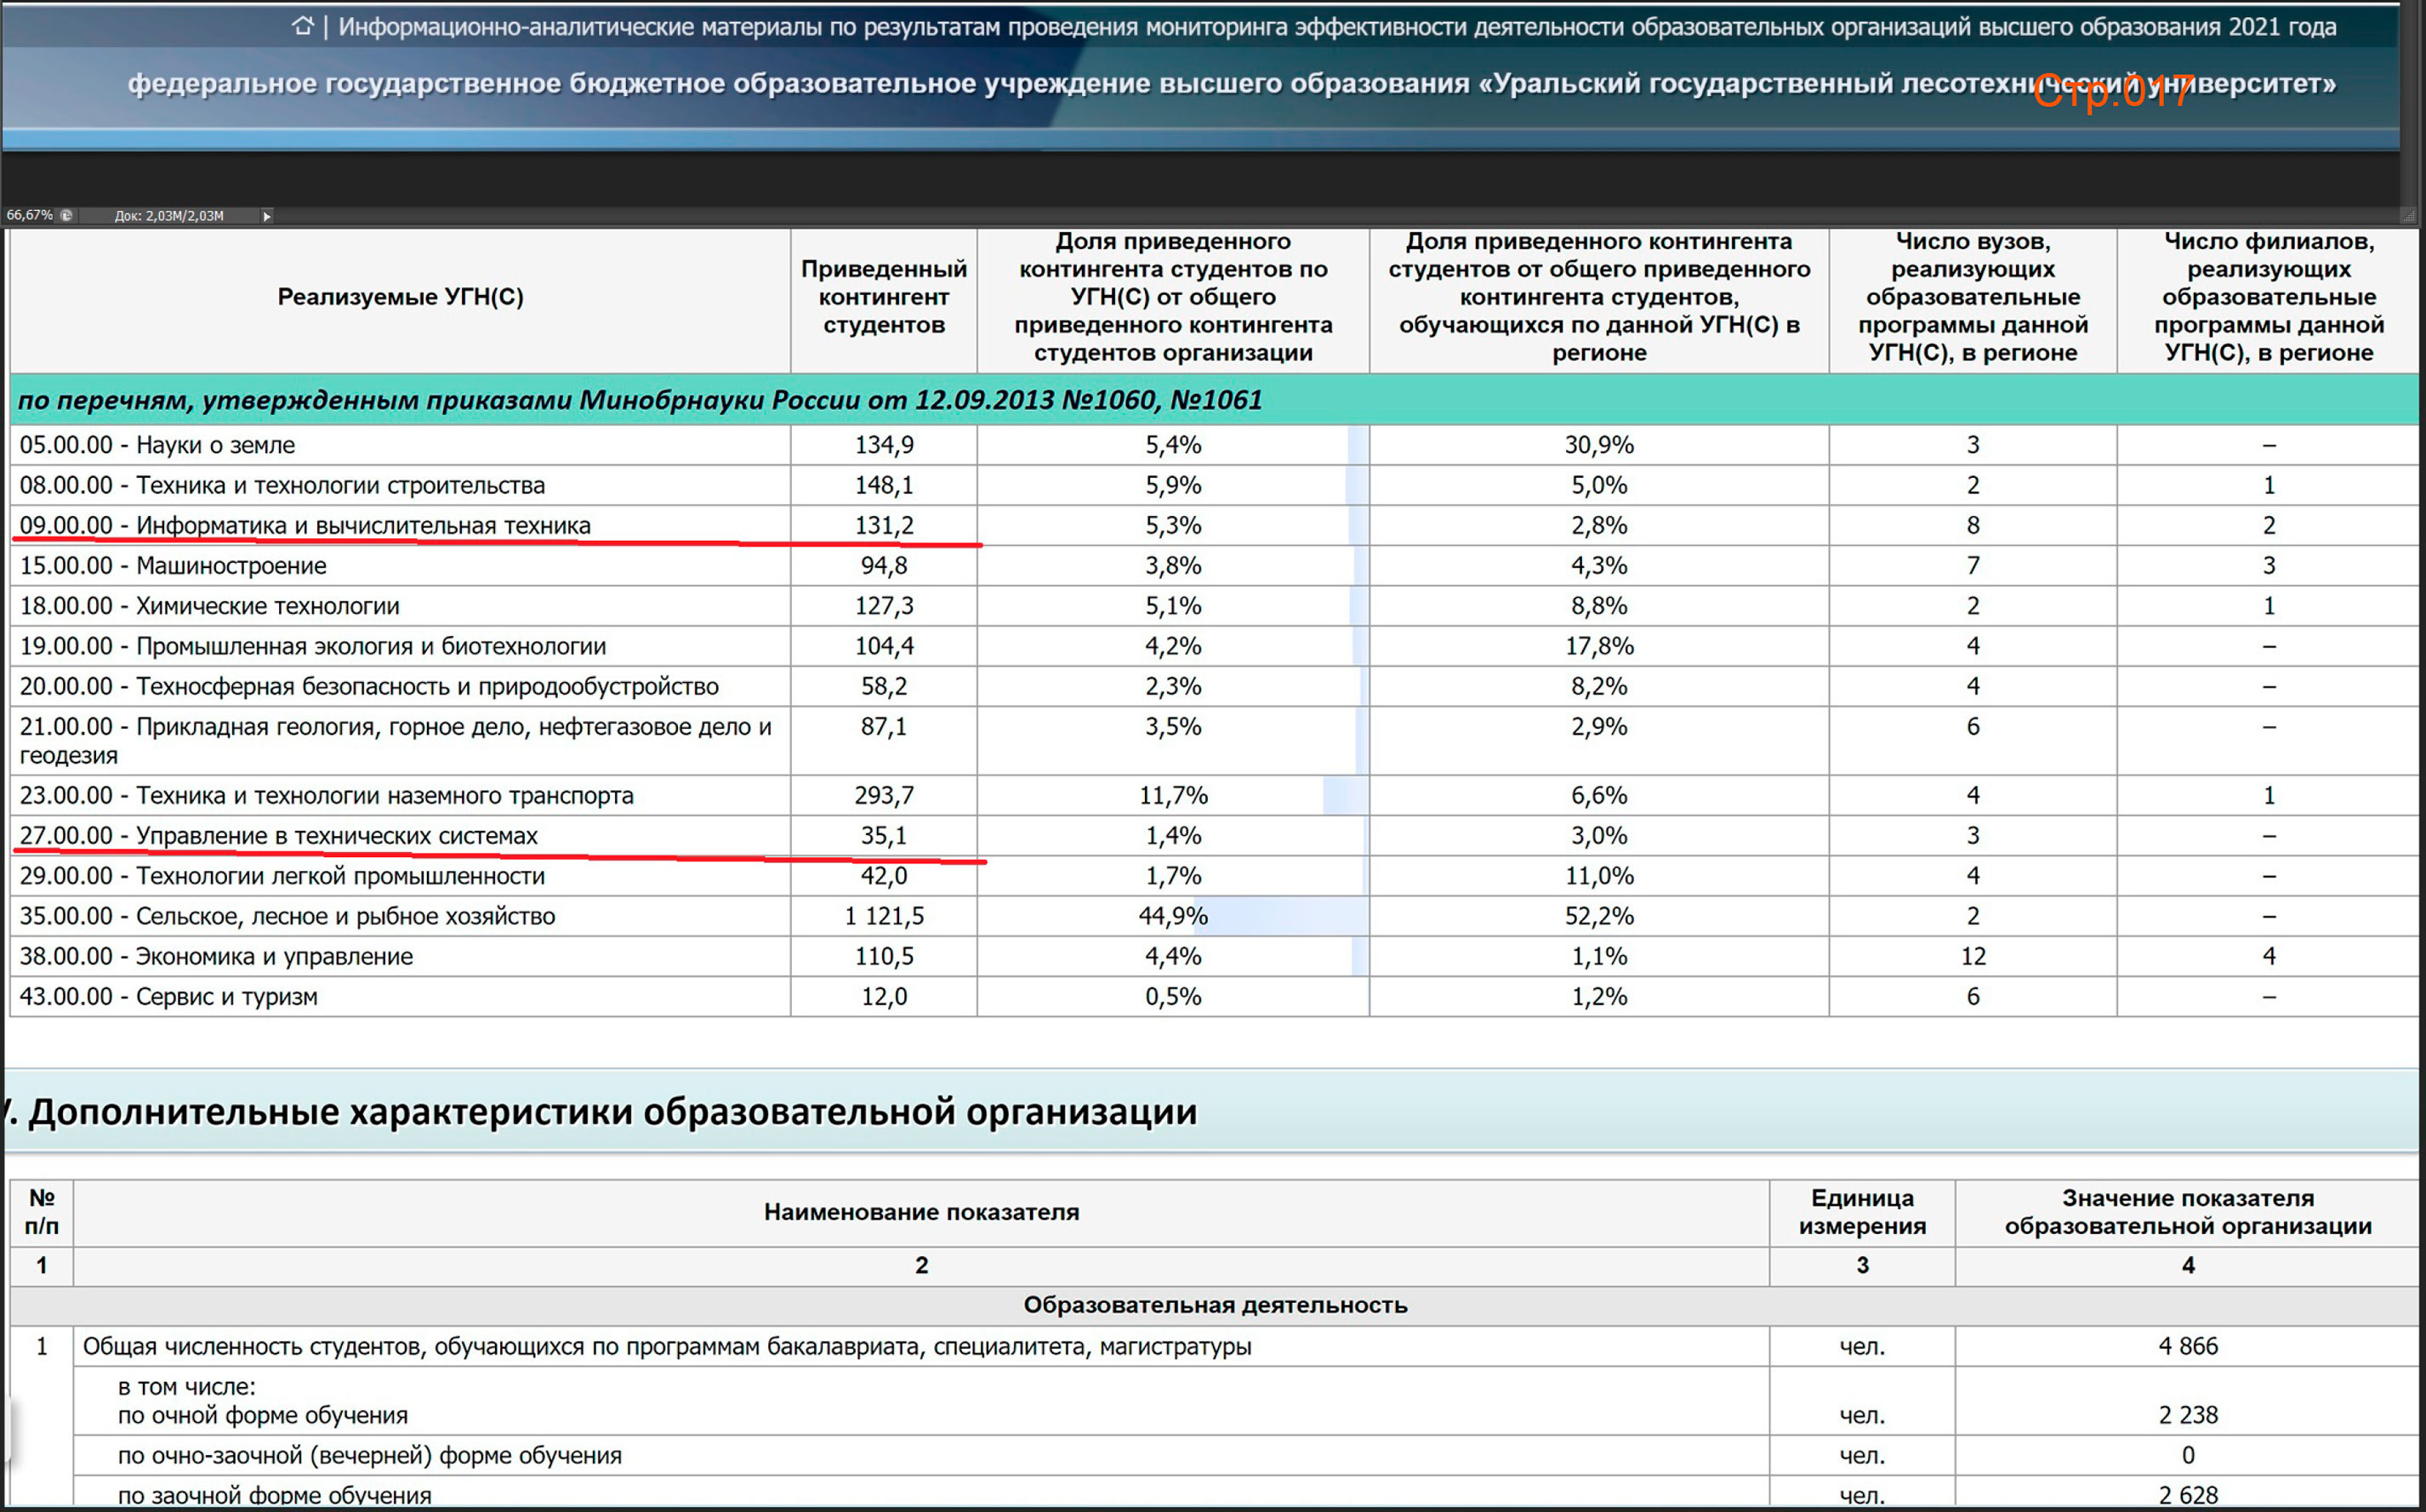Click the 66,67% zoom level field

(x=29, y=215)
